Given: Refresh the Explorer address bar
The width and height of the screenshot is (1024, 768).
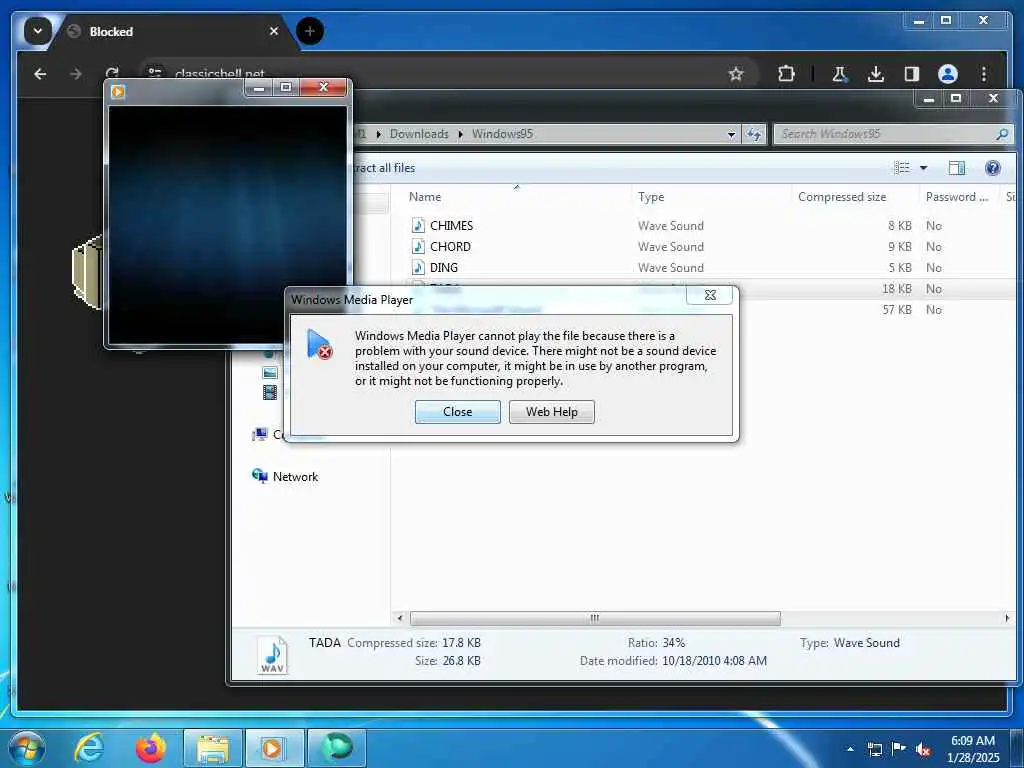Looking at the screenshot, I should [x=754, y=134].
